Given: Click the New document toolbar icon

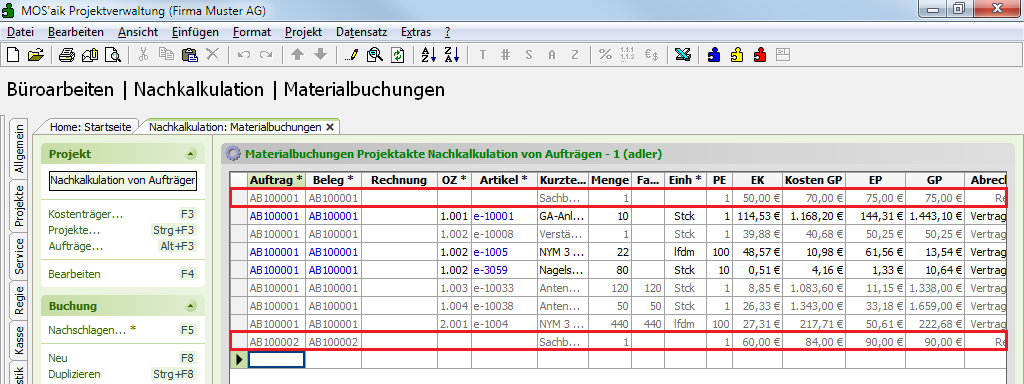Looking at the screenshot, I should click(12, 55).
